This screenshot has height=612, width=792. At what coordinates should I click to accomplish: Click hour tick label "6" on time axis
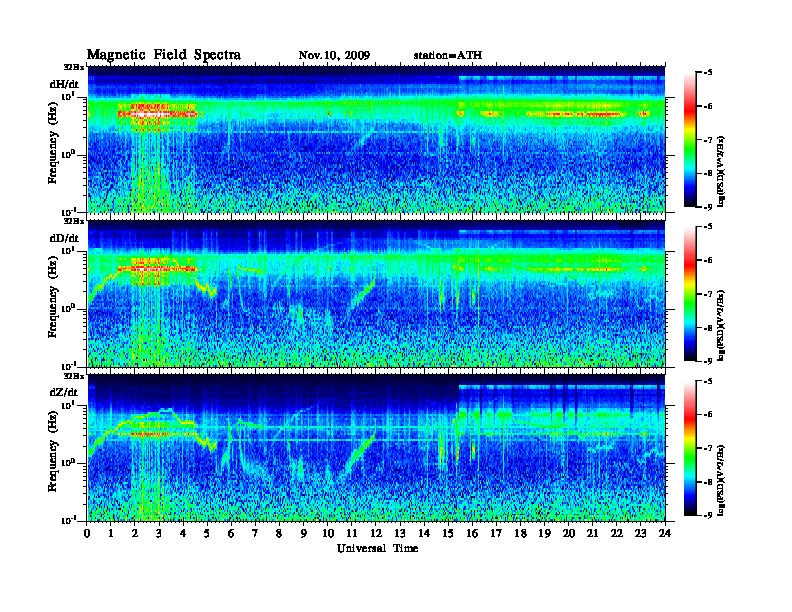coord(231,533)
